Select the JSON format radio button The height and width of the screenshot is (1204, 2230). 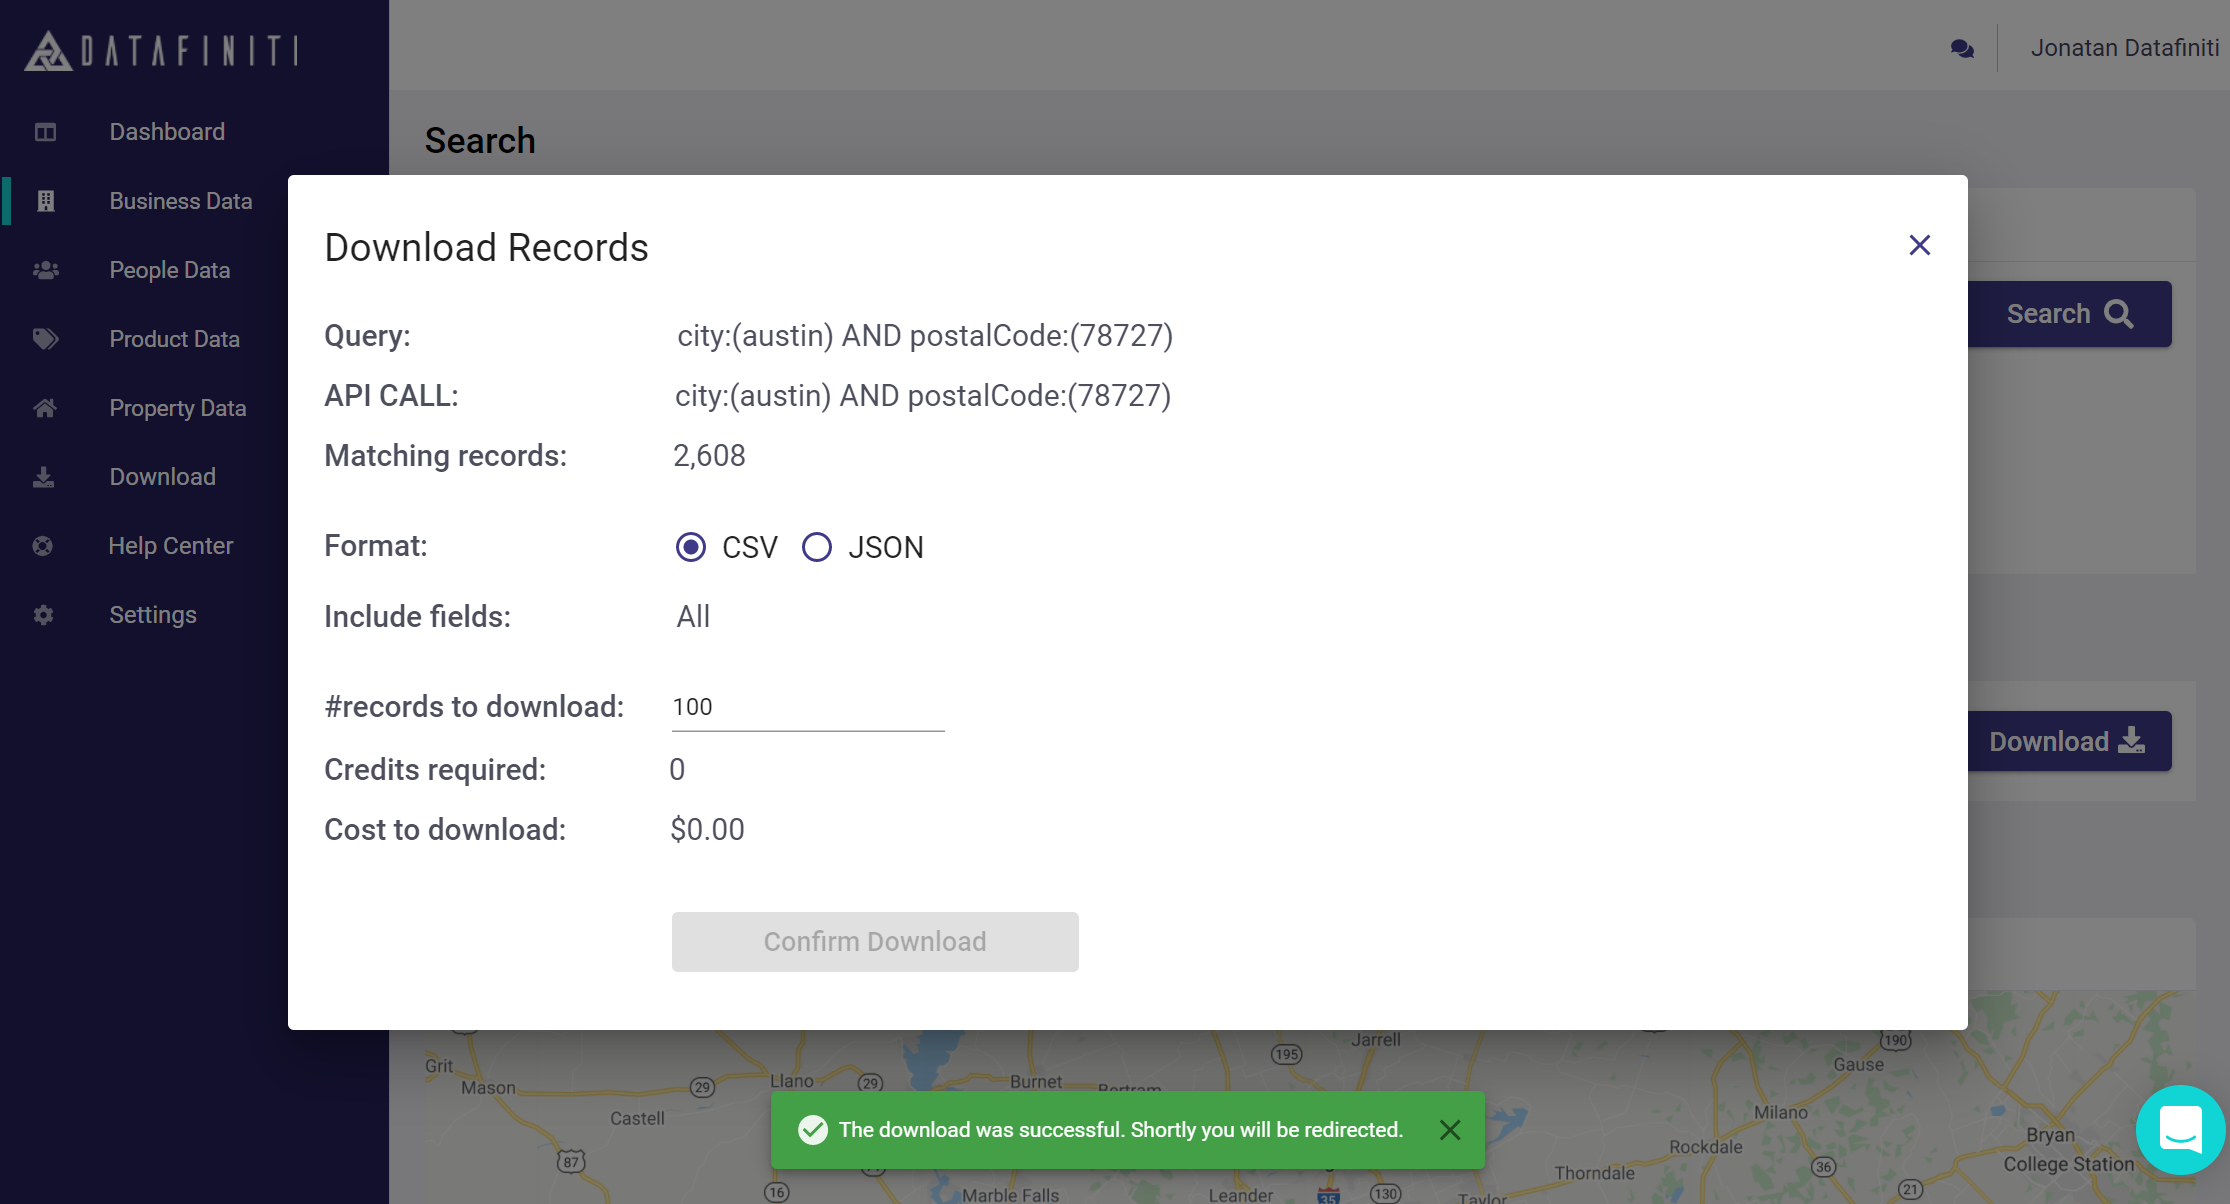817,547
